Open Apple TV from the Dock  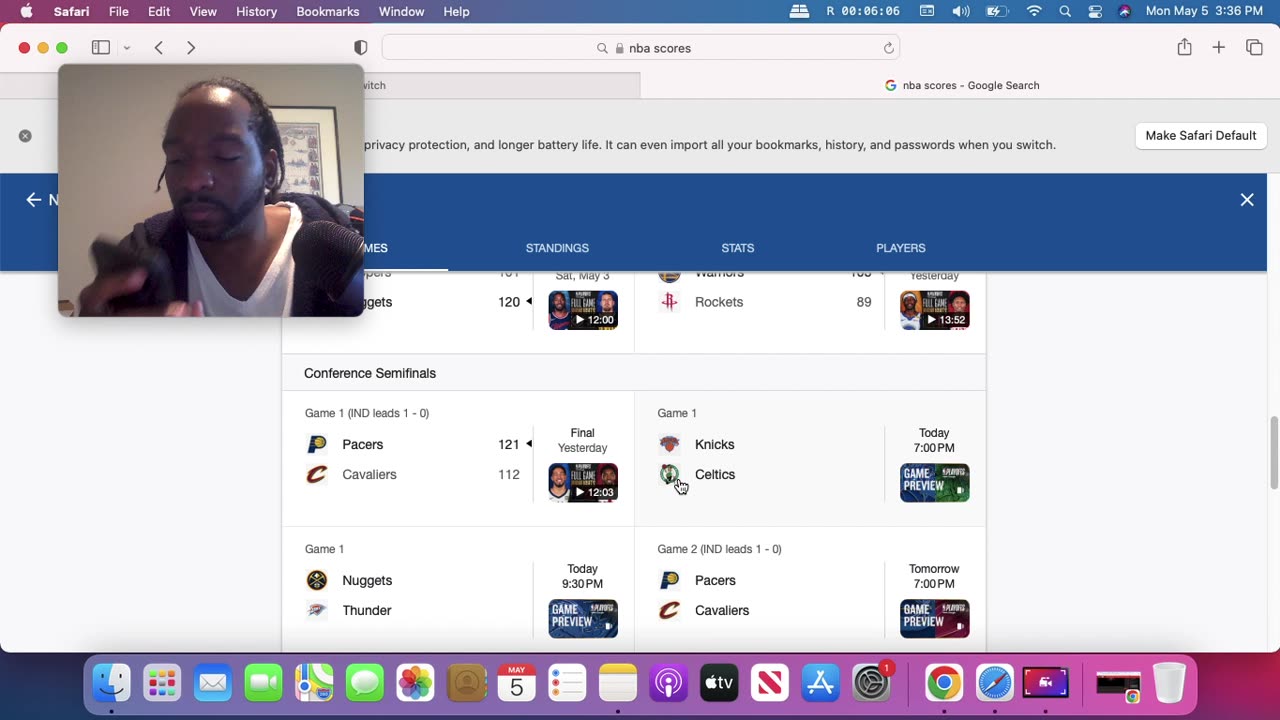tap(719, 683)
